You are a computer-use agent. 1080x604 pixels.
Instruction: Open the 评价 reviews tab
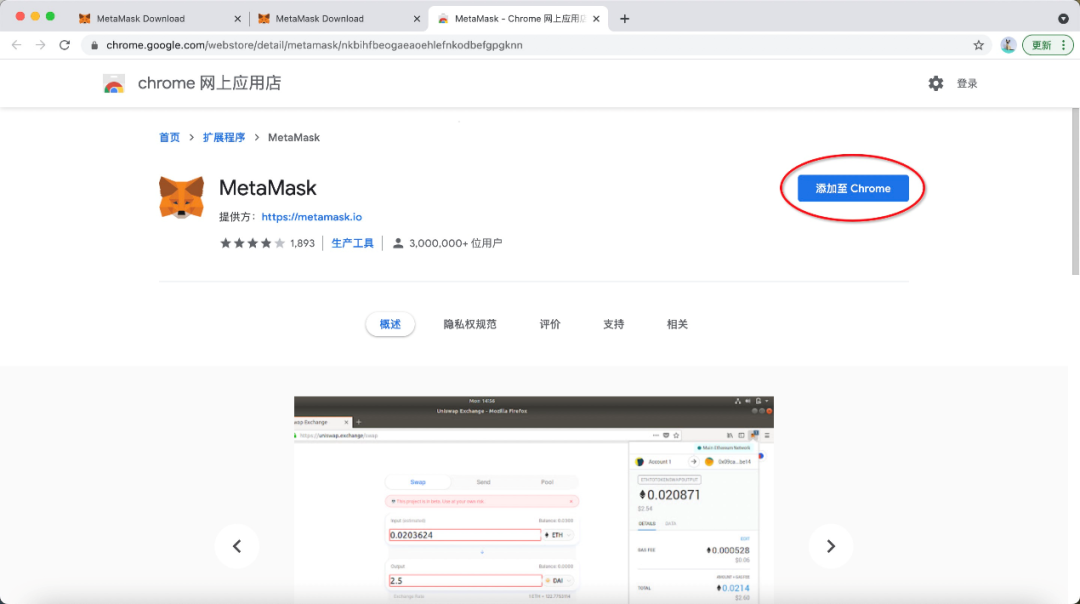click(550, 324)
